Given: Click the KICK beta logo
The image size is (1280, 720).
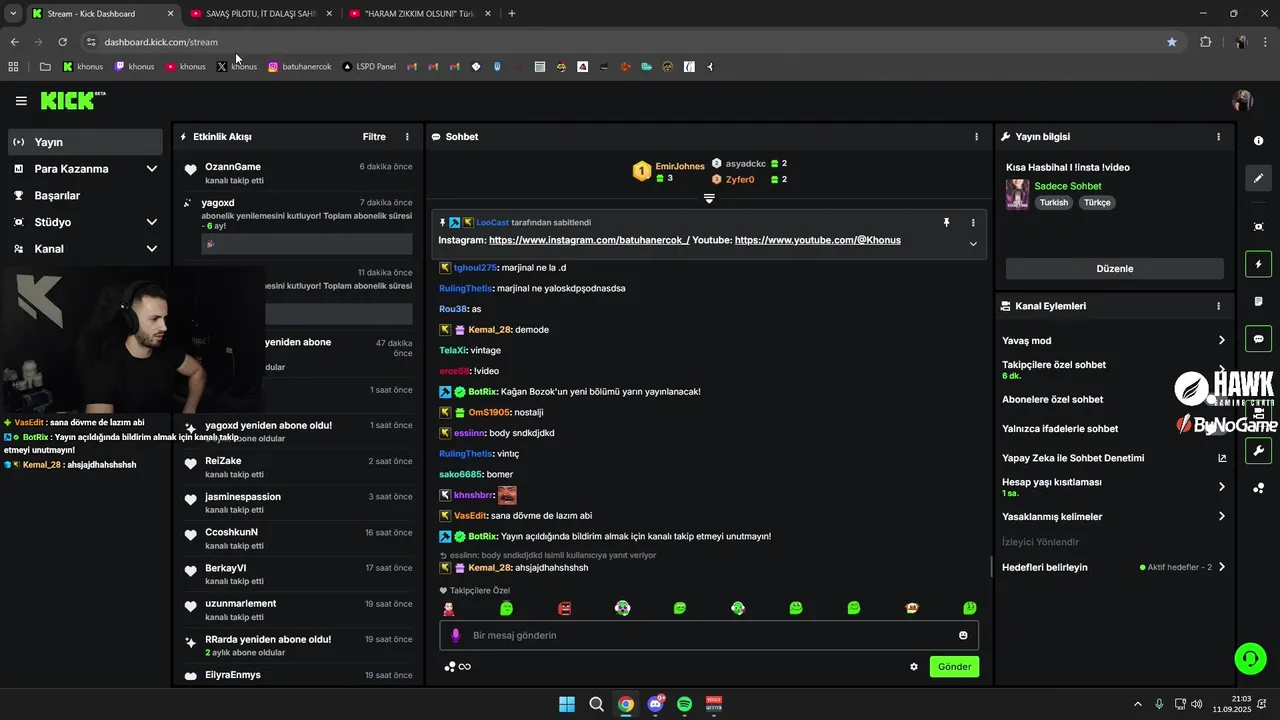Looking at the screenshot, I should pos(73,100).
